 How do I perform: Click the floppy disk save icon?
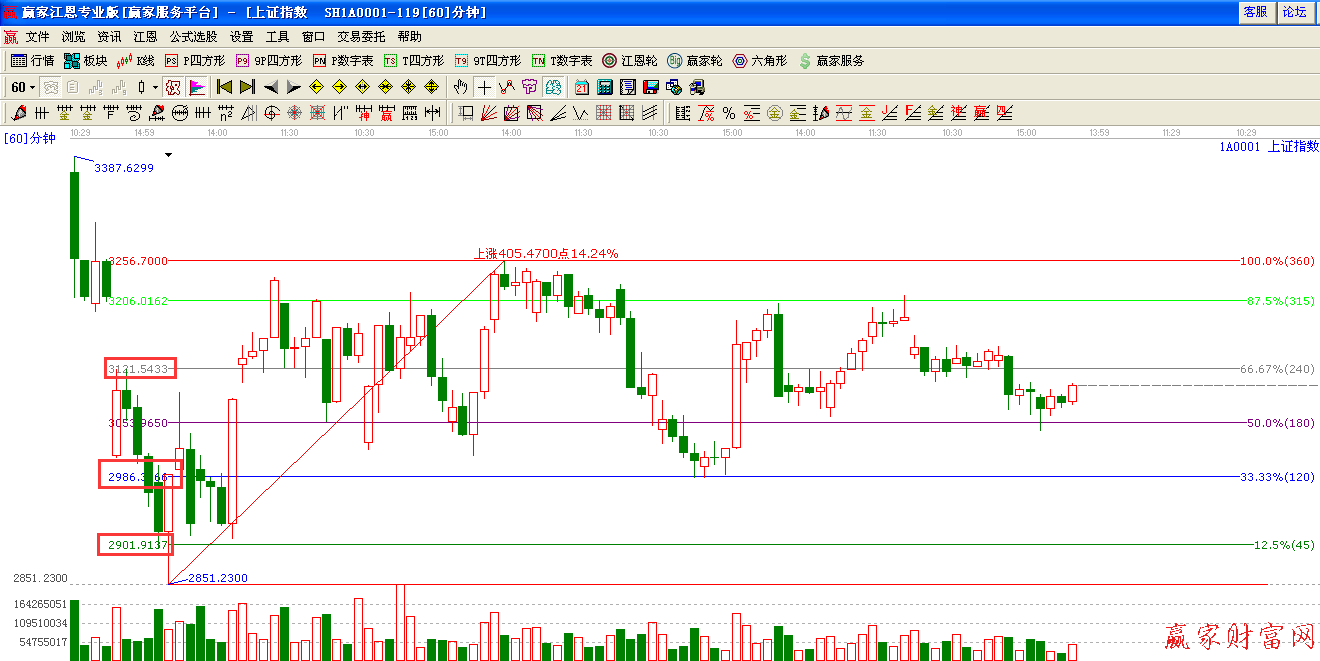click(x=651, y=87)
